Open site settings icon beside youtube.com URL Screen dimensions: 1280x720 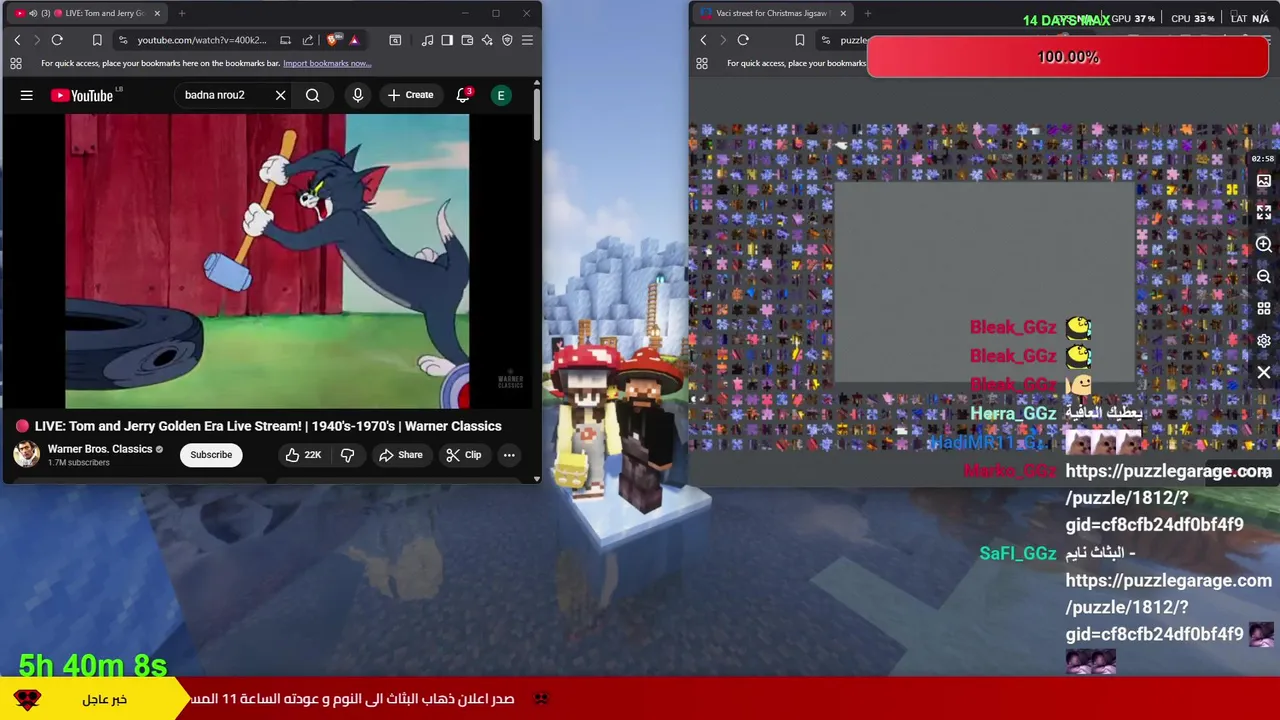[x=122, y=40]
